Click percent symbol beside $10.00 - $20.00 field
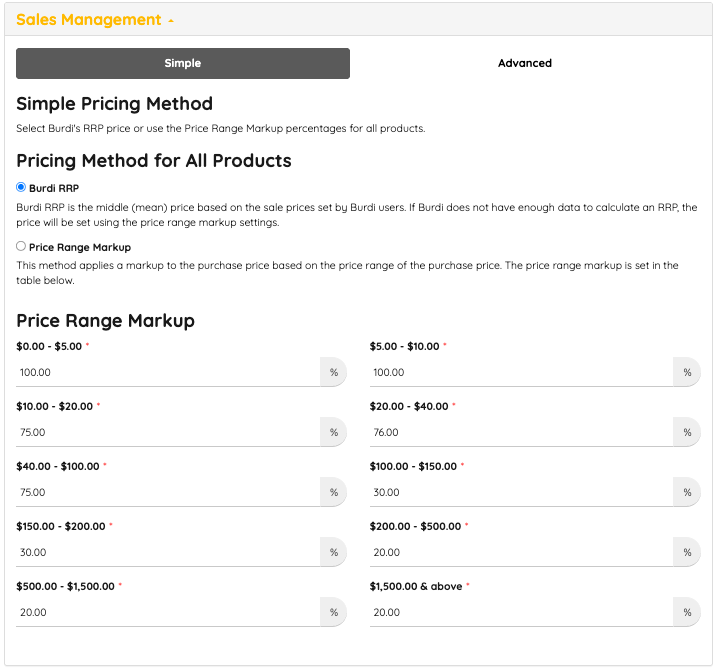The height and width of the screenshot is (669, 717). coord(334,432)
